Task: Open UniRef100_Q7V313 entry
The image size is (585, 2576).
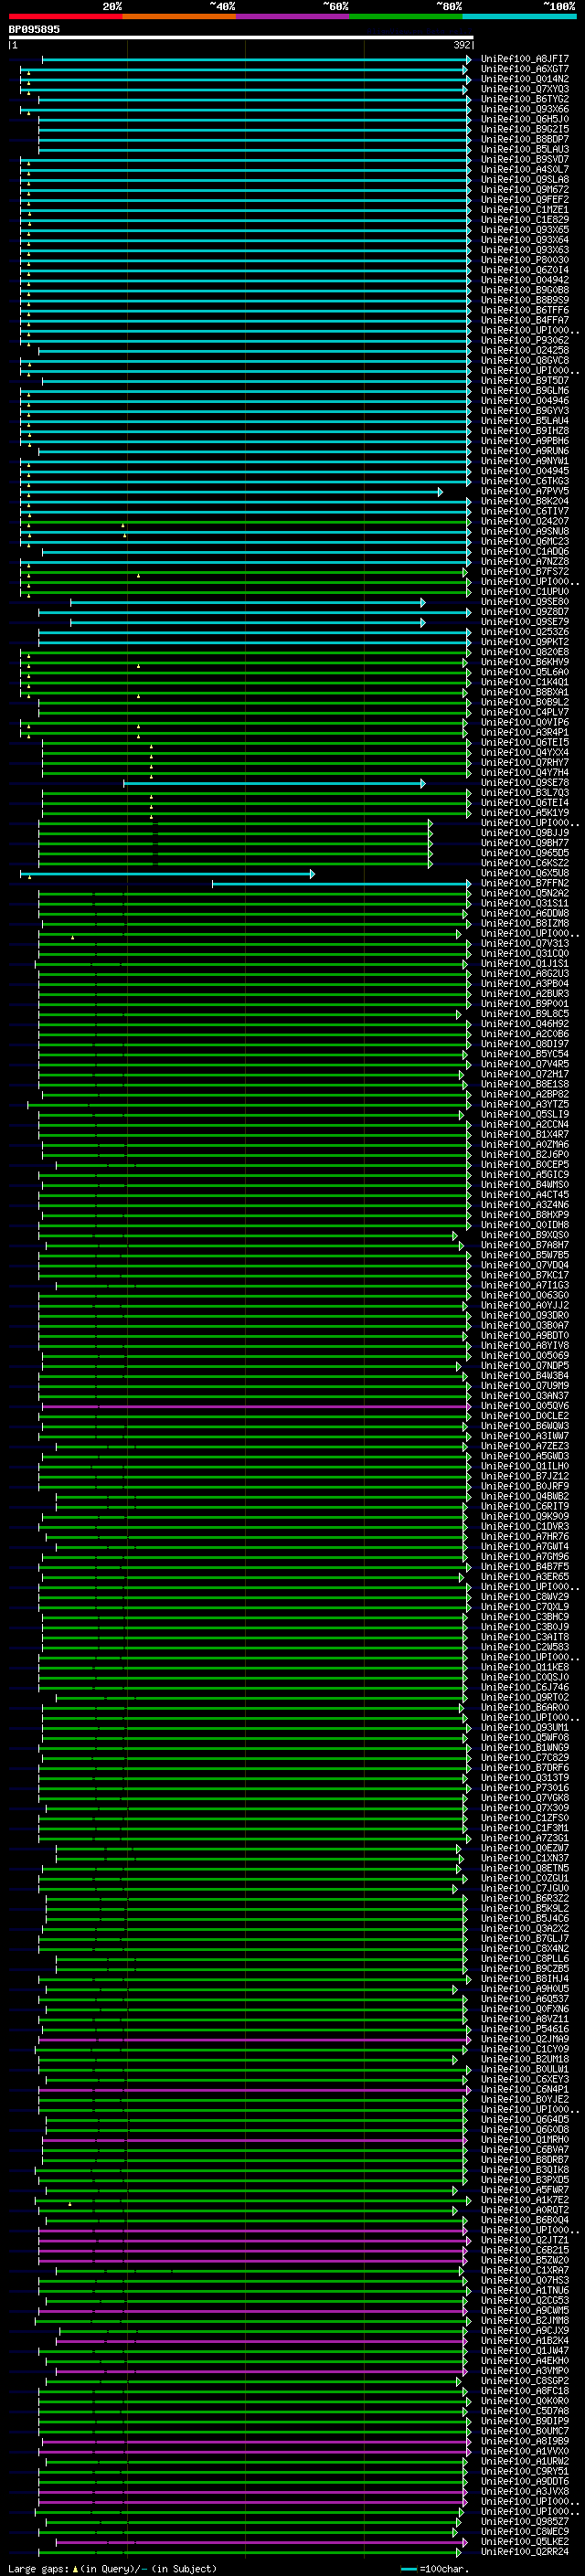Action: (525, 943)
